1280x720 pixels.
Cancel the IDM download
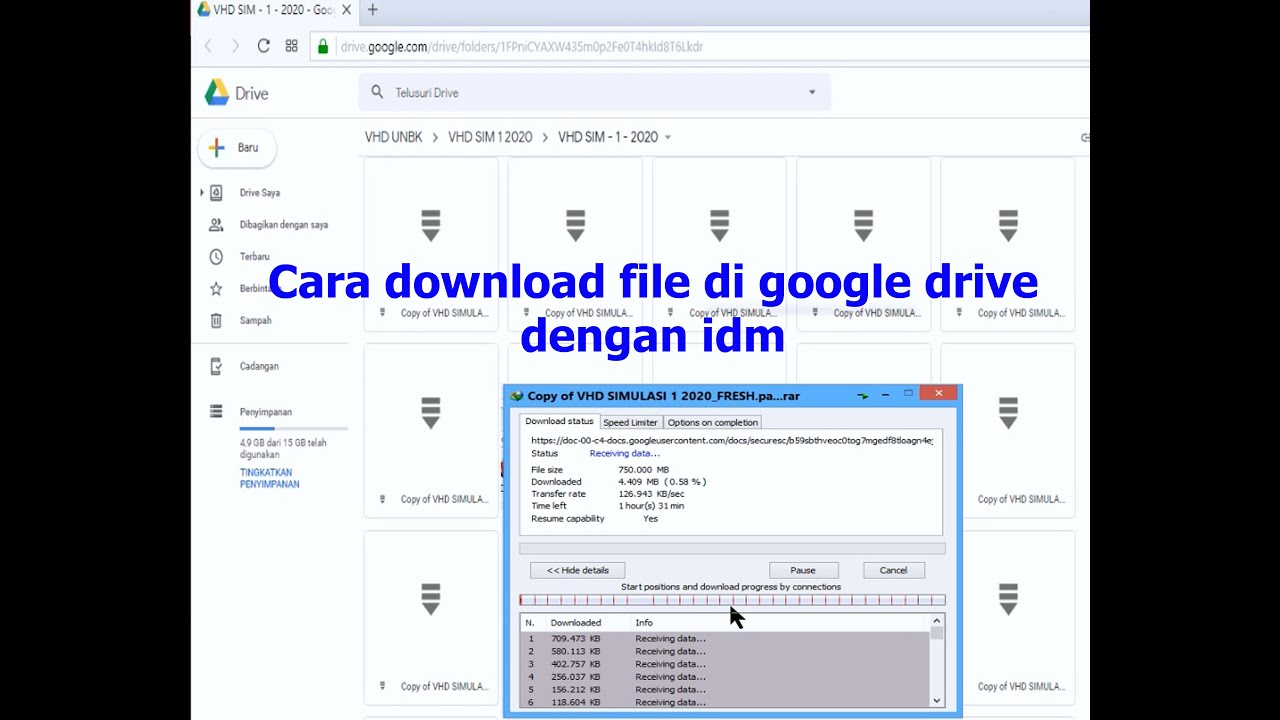(x=893, y=570)
